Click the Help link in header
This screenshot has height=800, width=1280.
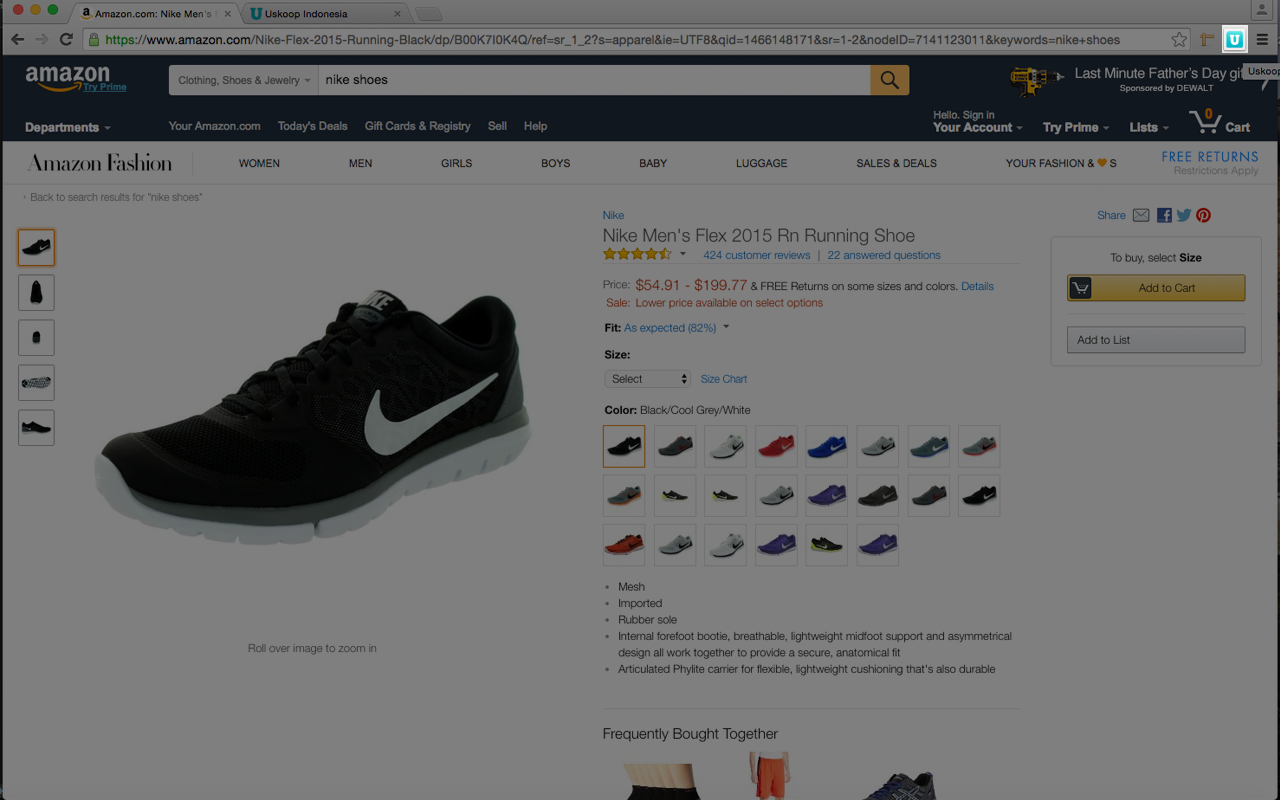tap(535, 126)
